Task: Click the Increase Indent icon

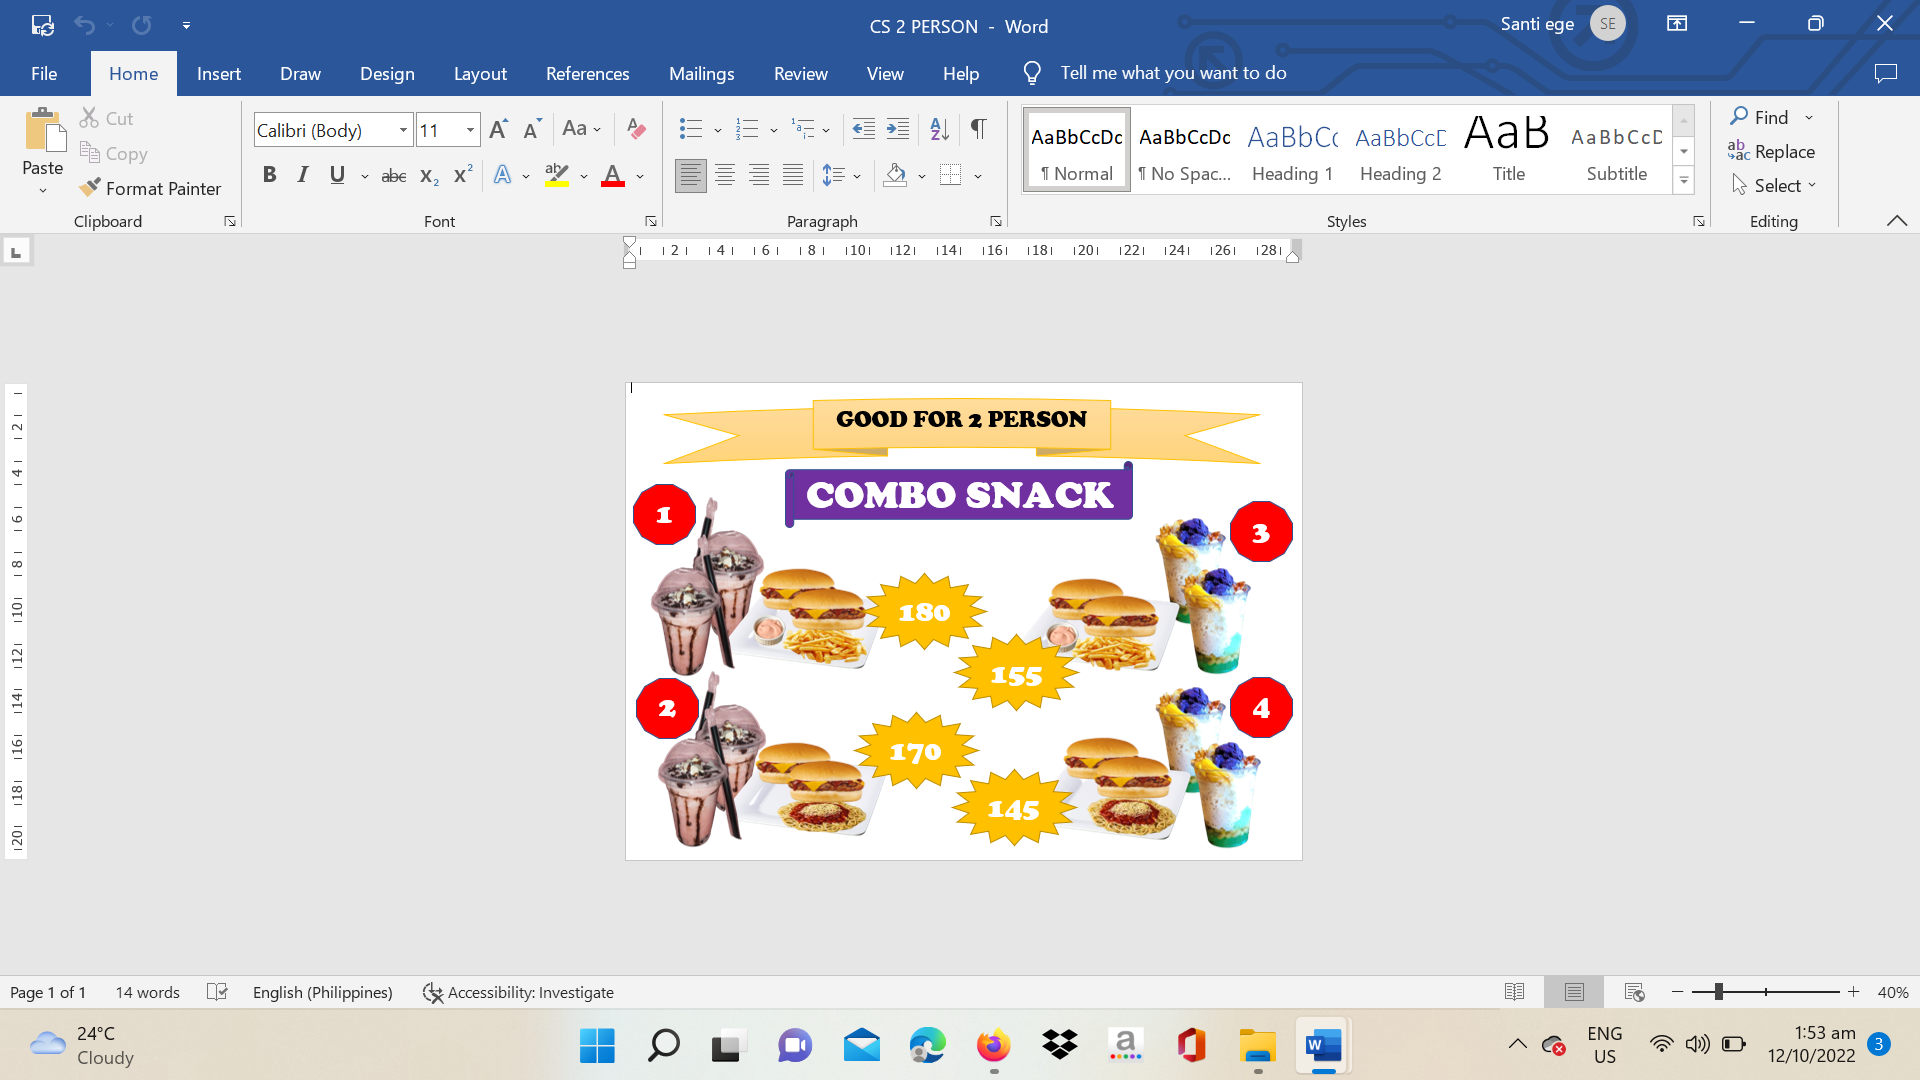Action: point(898,129)
